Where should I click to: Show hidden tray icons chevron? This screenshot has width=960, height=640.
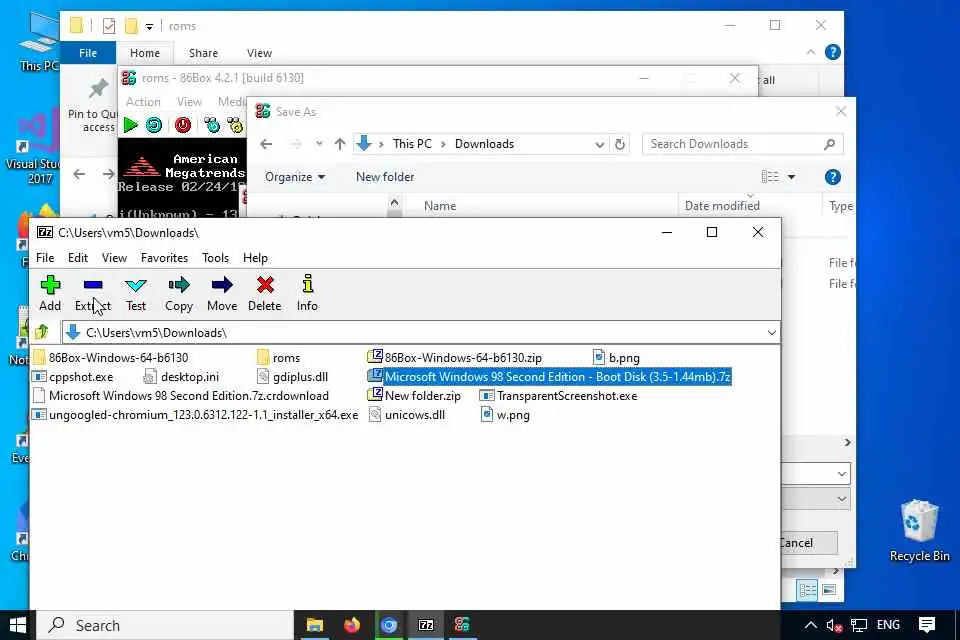pos(811,625)
